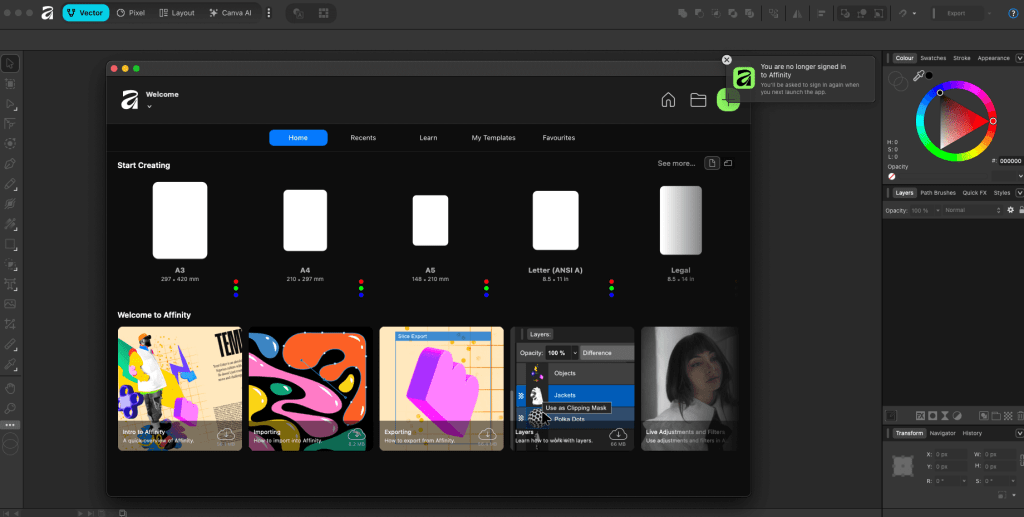Open the Layers panel gear settings
1024x517 pixels.
(1010, 210)
